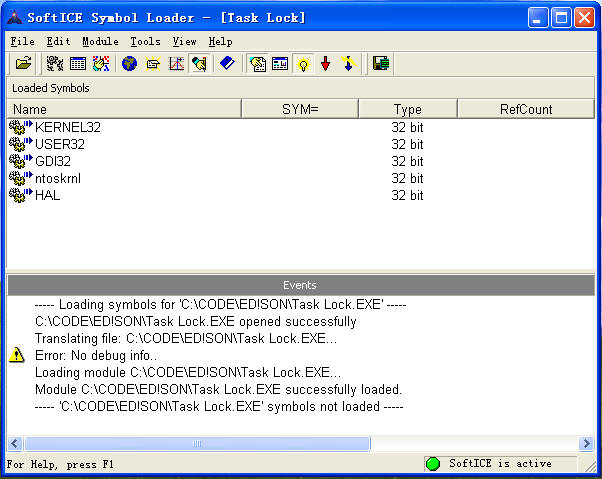Click the gear icon next to USER32
Viewport: 602px width, 479px height.
(21, 144)
